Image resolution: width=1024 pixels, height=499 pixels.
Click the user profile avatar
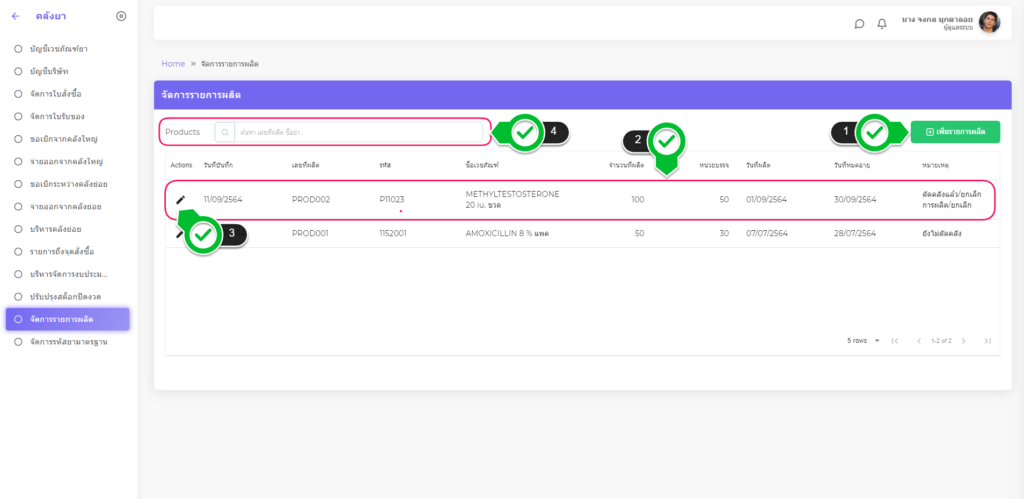tap(988, 22)
